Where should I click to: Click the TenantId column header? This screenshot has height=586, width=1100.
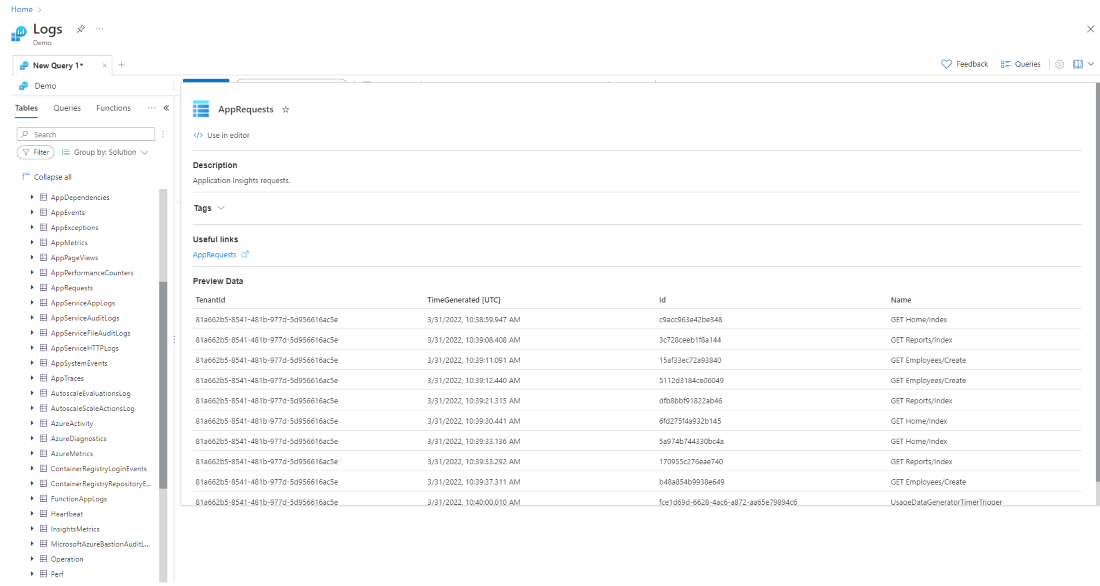210,300
